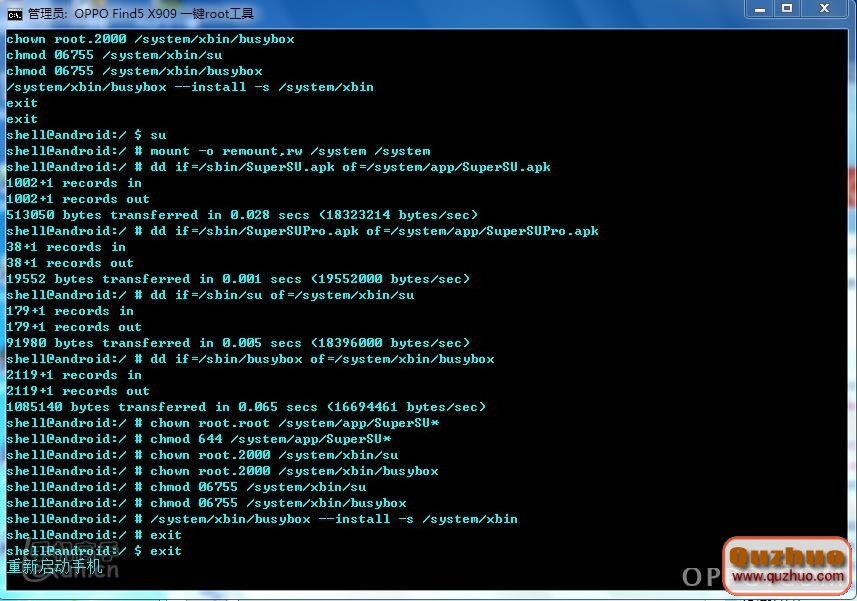Click the 'shell@android:/ # chmod 06755 /system/xbin/busybox' line
This screenshot has width=857, height=601.
click(207, 503)
